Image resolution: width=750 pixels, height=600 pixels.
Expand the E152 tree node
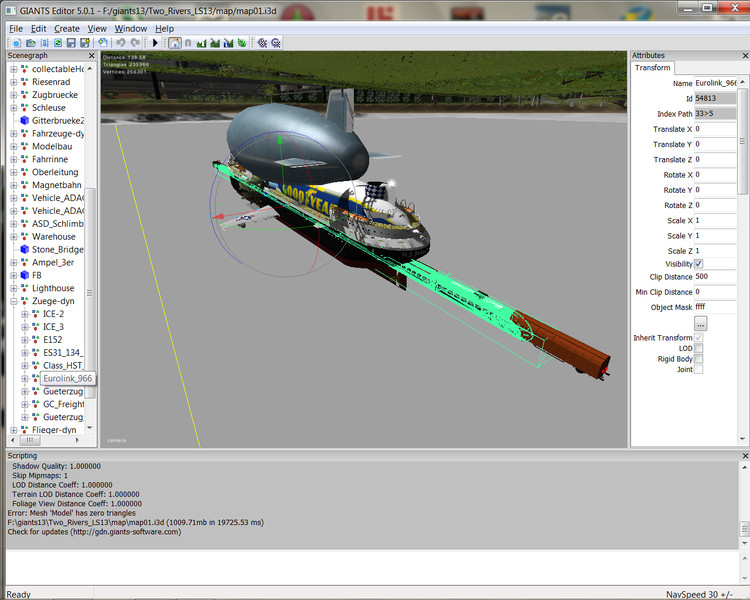pyautogui.click(x=24, y=340)
